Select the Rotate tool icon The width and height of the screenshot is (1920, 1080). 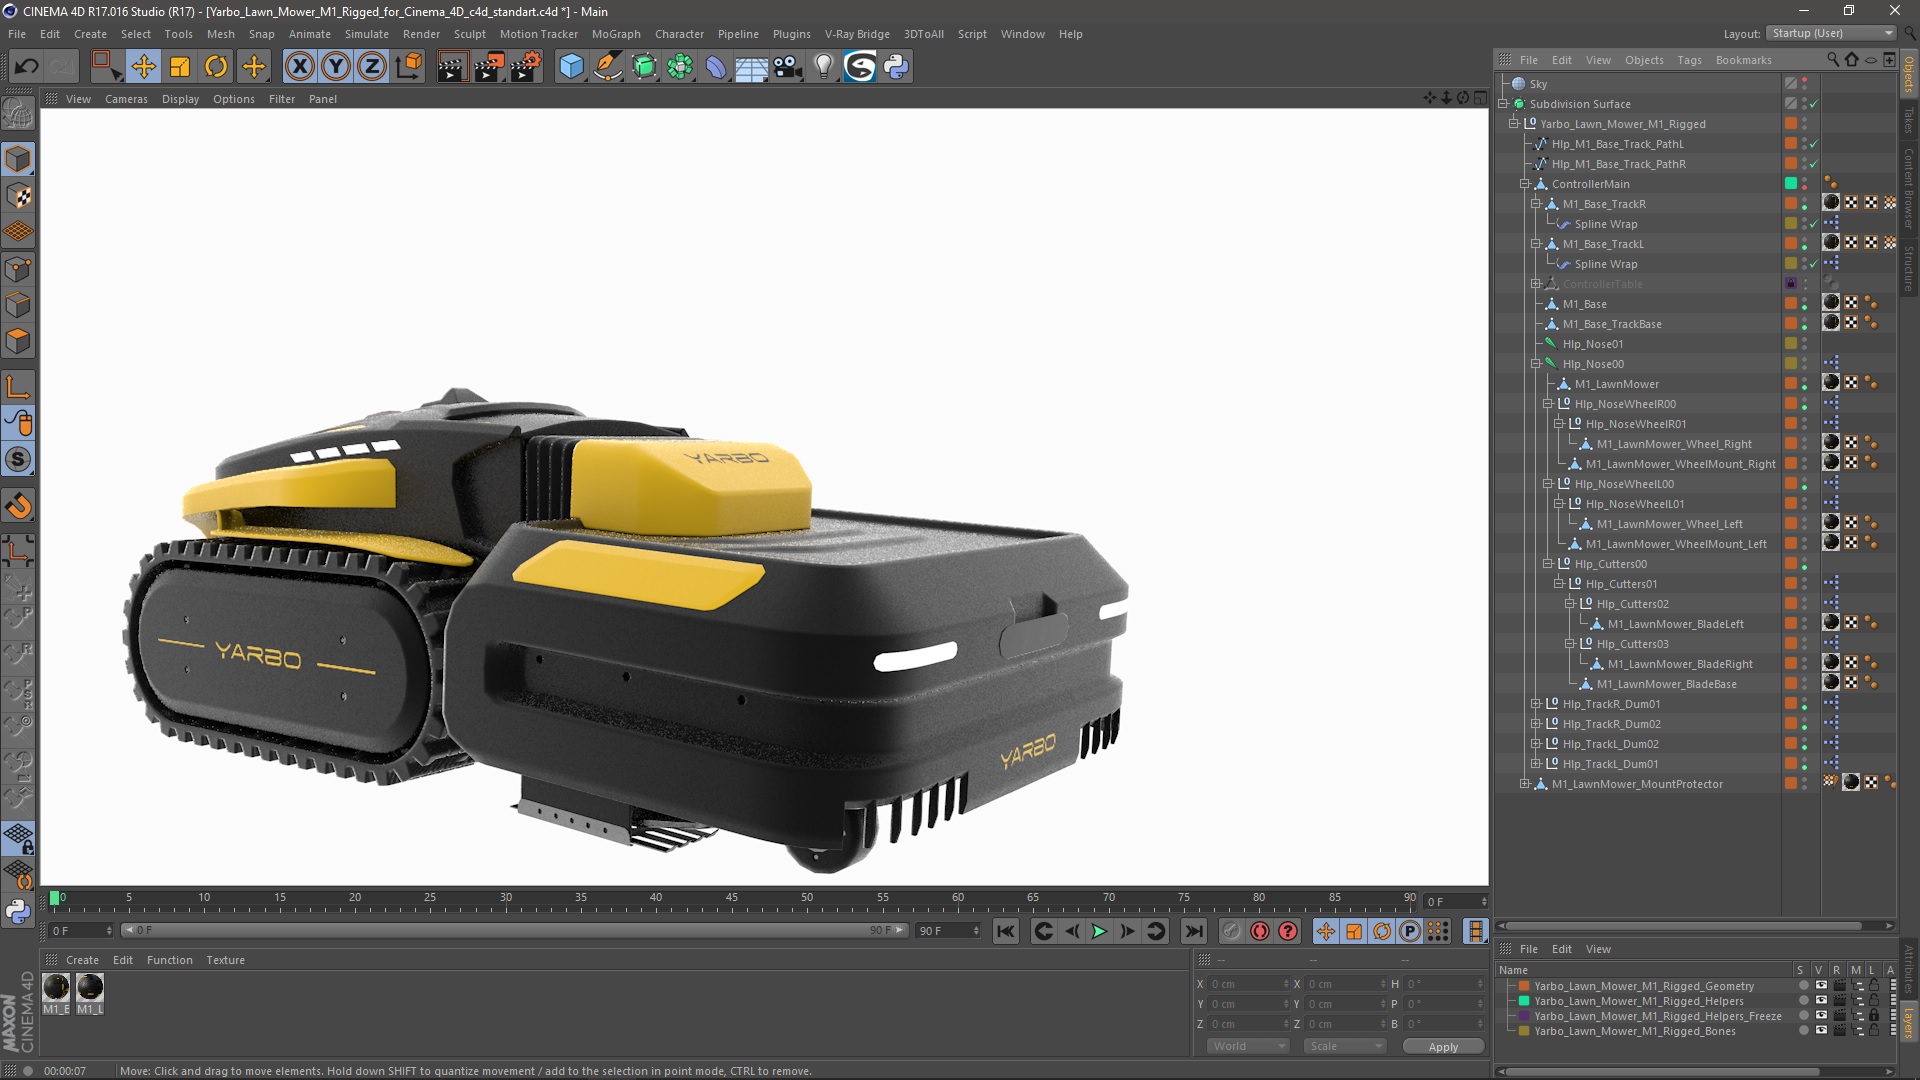point(216,66)
